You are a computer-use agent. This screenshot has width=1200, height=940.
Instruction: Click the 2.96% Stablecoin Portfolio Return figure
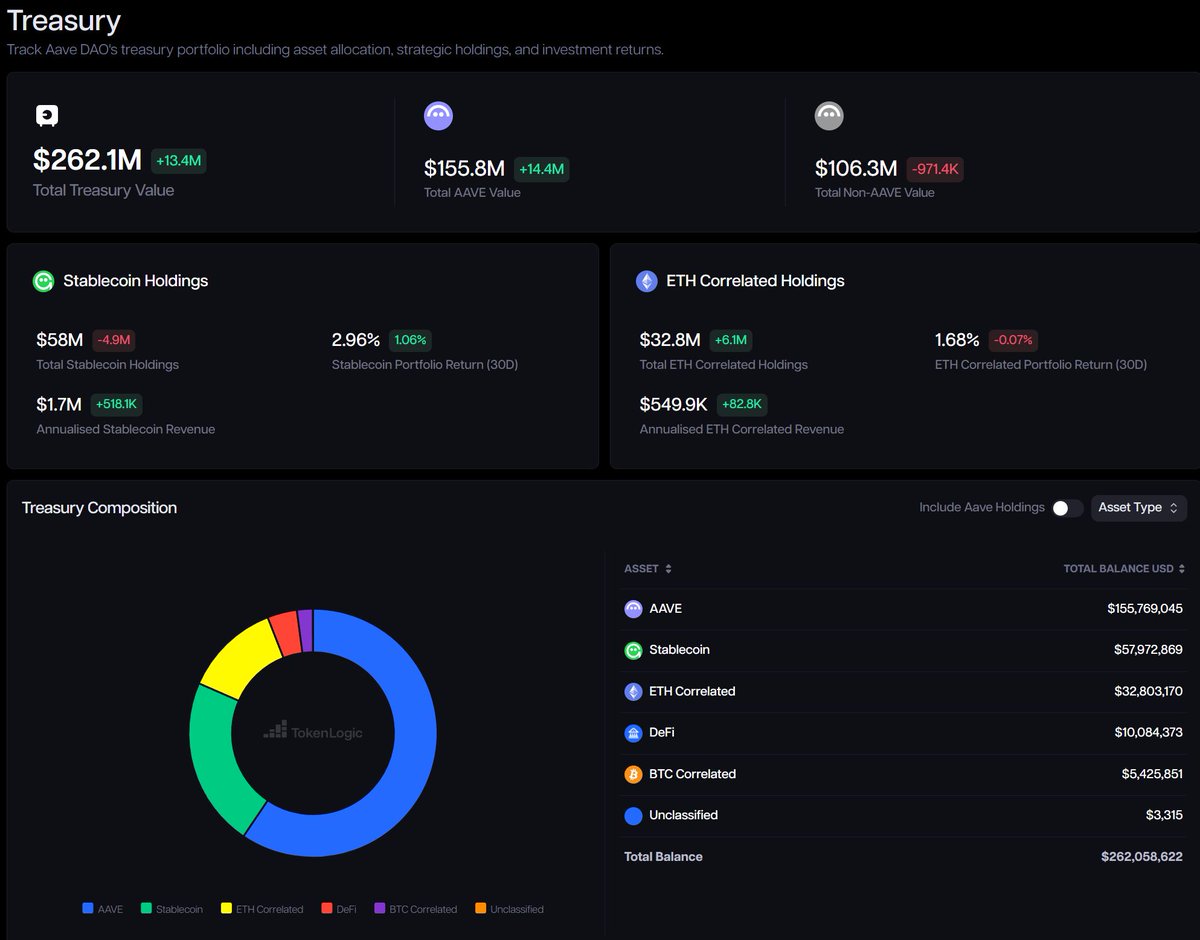click(x=356, y=340)
